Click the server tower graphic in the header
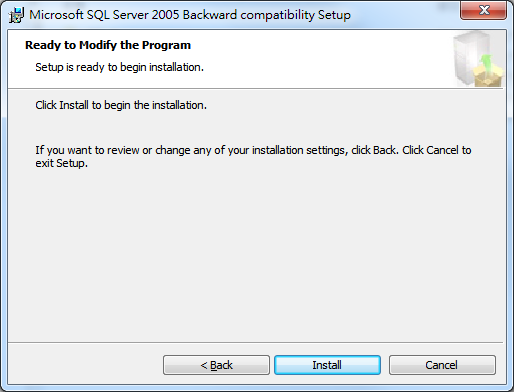Image resolution: width=514 pixels, height=392 pixels. click(x=468, y=57)
